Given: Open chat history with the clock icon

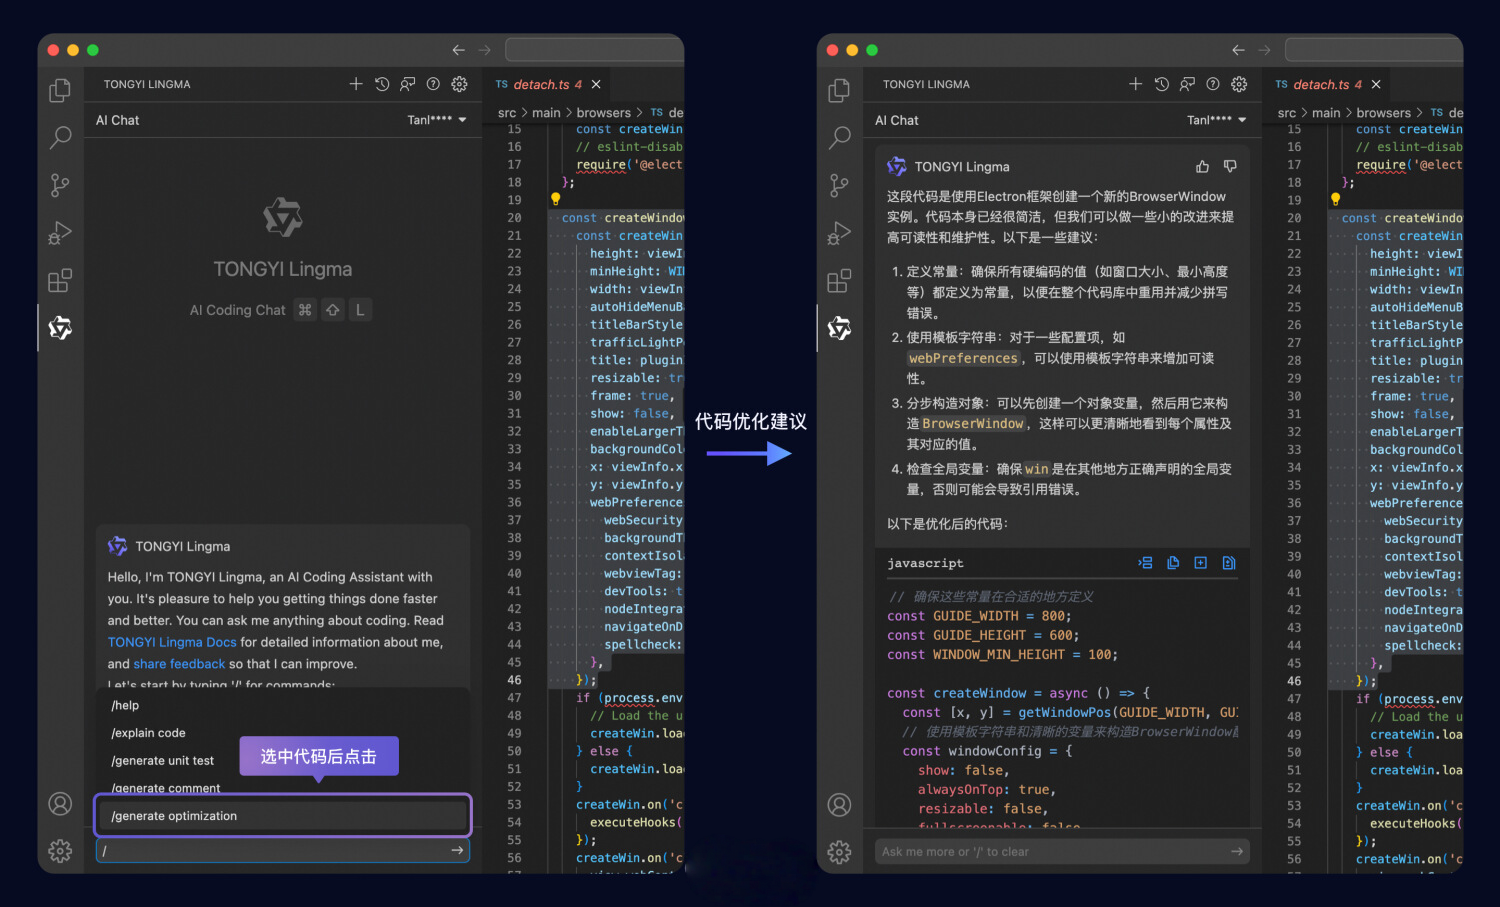Looking at the screenshot, I should 382,84.
